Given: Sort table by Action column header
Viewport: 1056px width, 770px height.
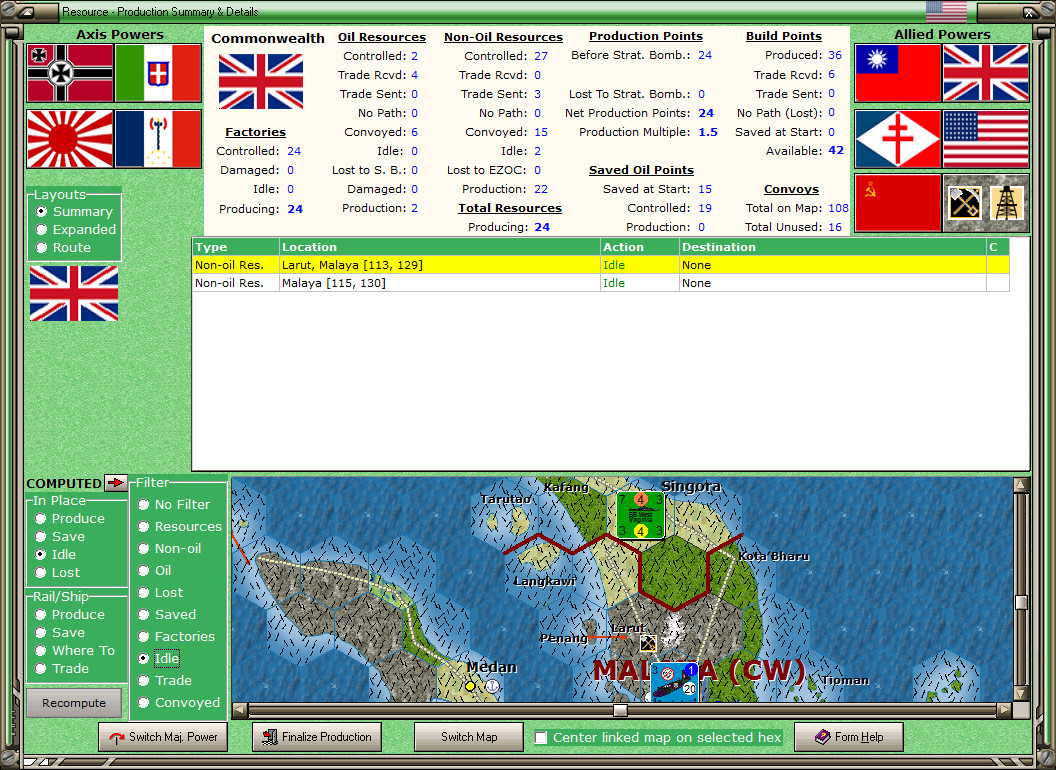Looking at the screenshot, I should [640, 247].
